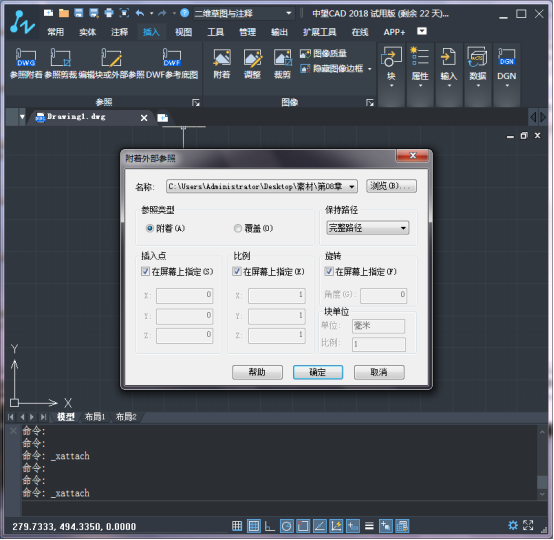Open the 视图 ribbon tab

[183, 32]
